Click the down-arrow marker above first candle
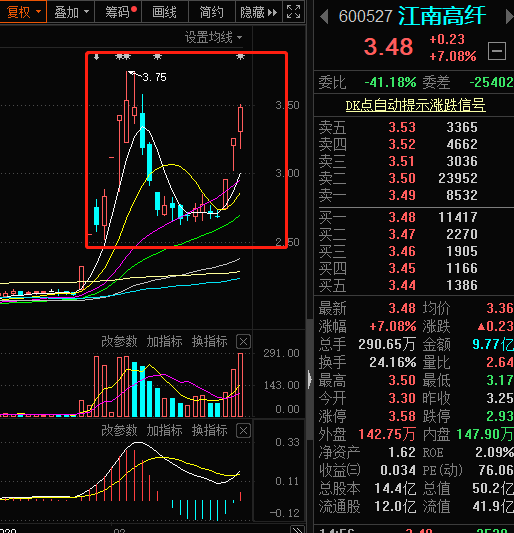This screenshot has height=533, width=514. point(97,57)
